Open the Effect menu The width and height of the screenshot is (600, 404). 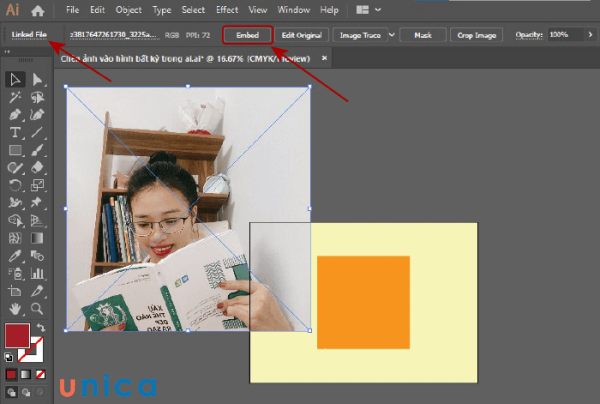pos(227,10)
